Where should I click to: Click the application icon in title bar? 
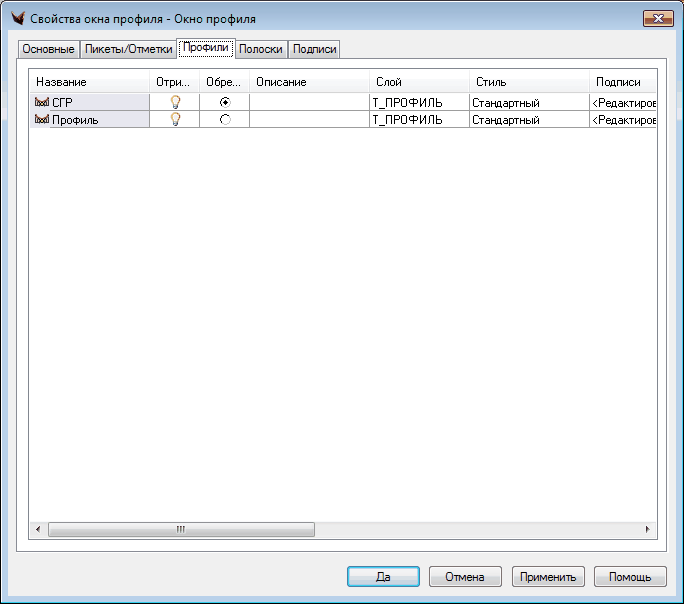pyautogui.click(x=16, y=18)
